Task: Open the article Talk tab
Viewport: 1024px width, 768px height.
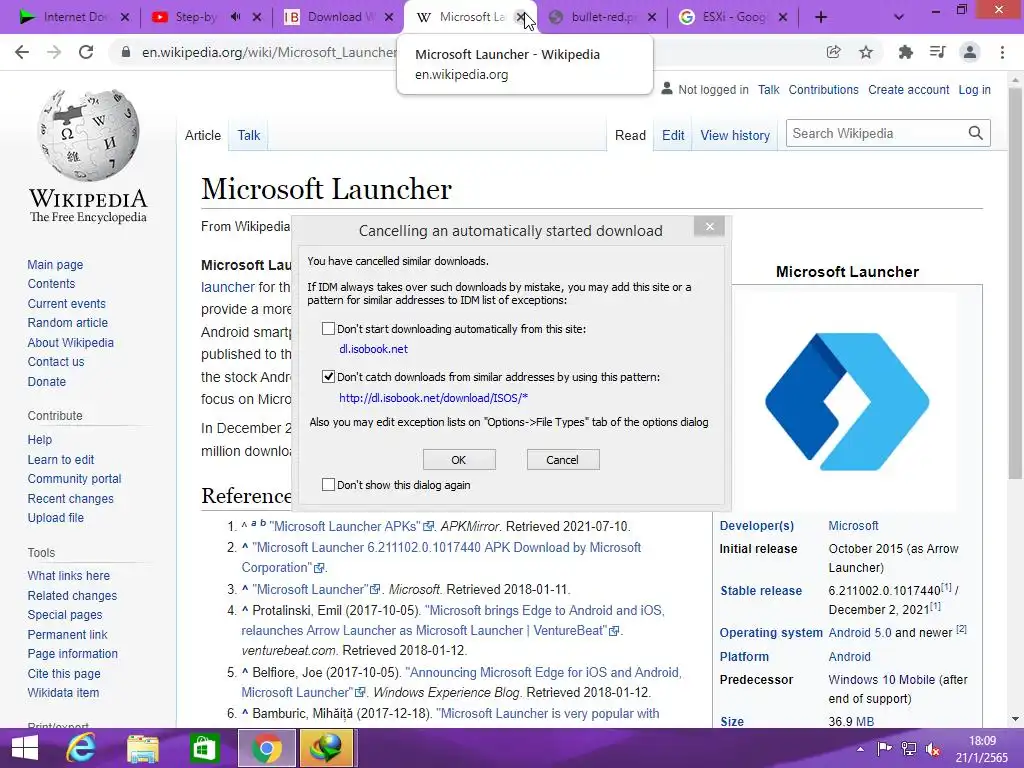Action: coord(248,135)
